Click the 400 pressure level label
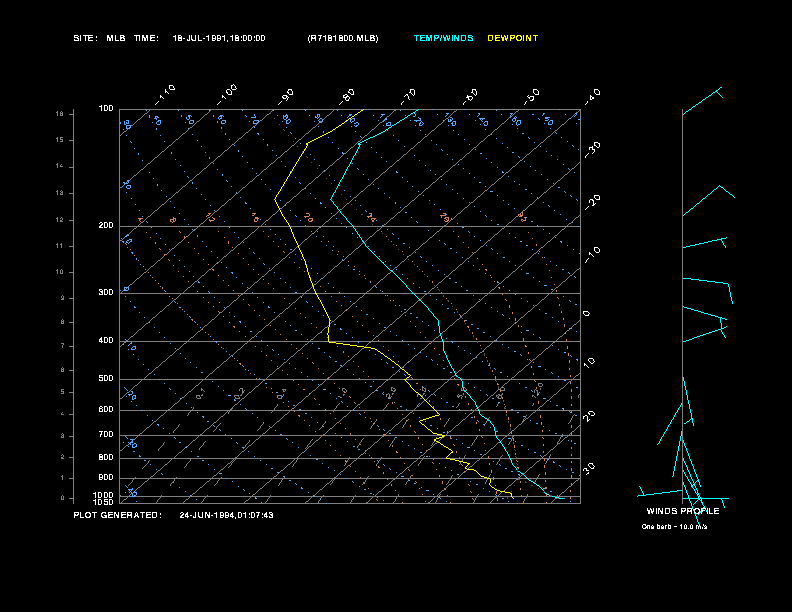 point(106,340)
